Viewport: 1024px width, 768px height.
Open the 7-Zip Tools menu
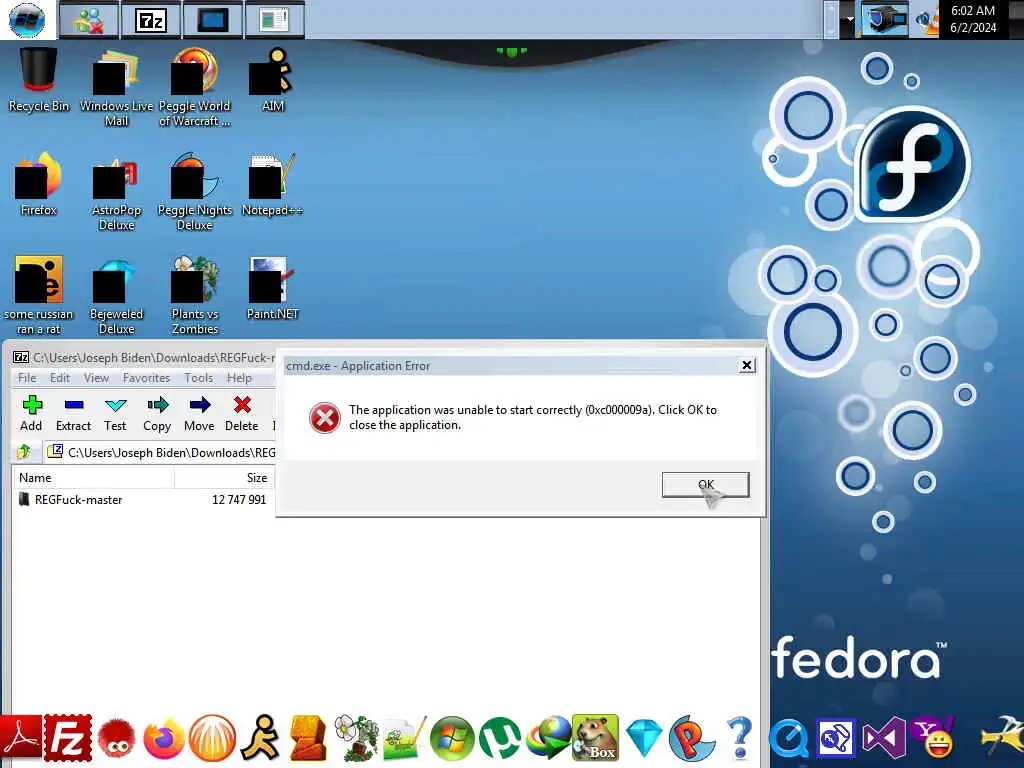click(x=199, y=378)
